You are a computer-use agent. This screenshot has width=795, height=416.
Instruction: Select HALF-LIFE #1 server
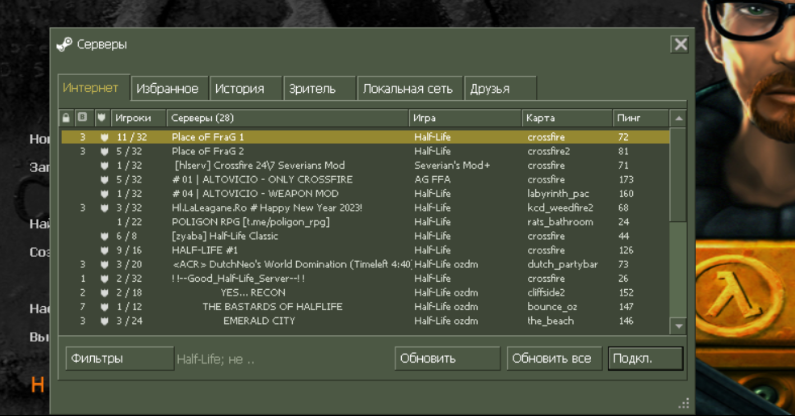click(365, 250)
